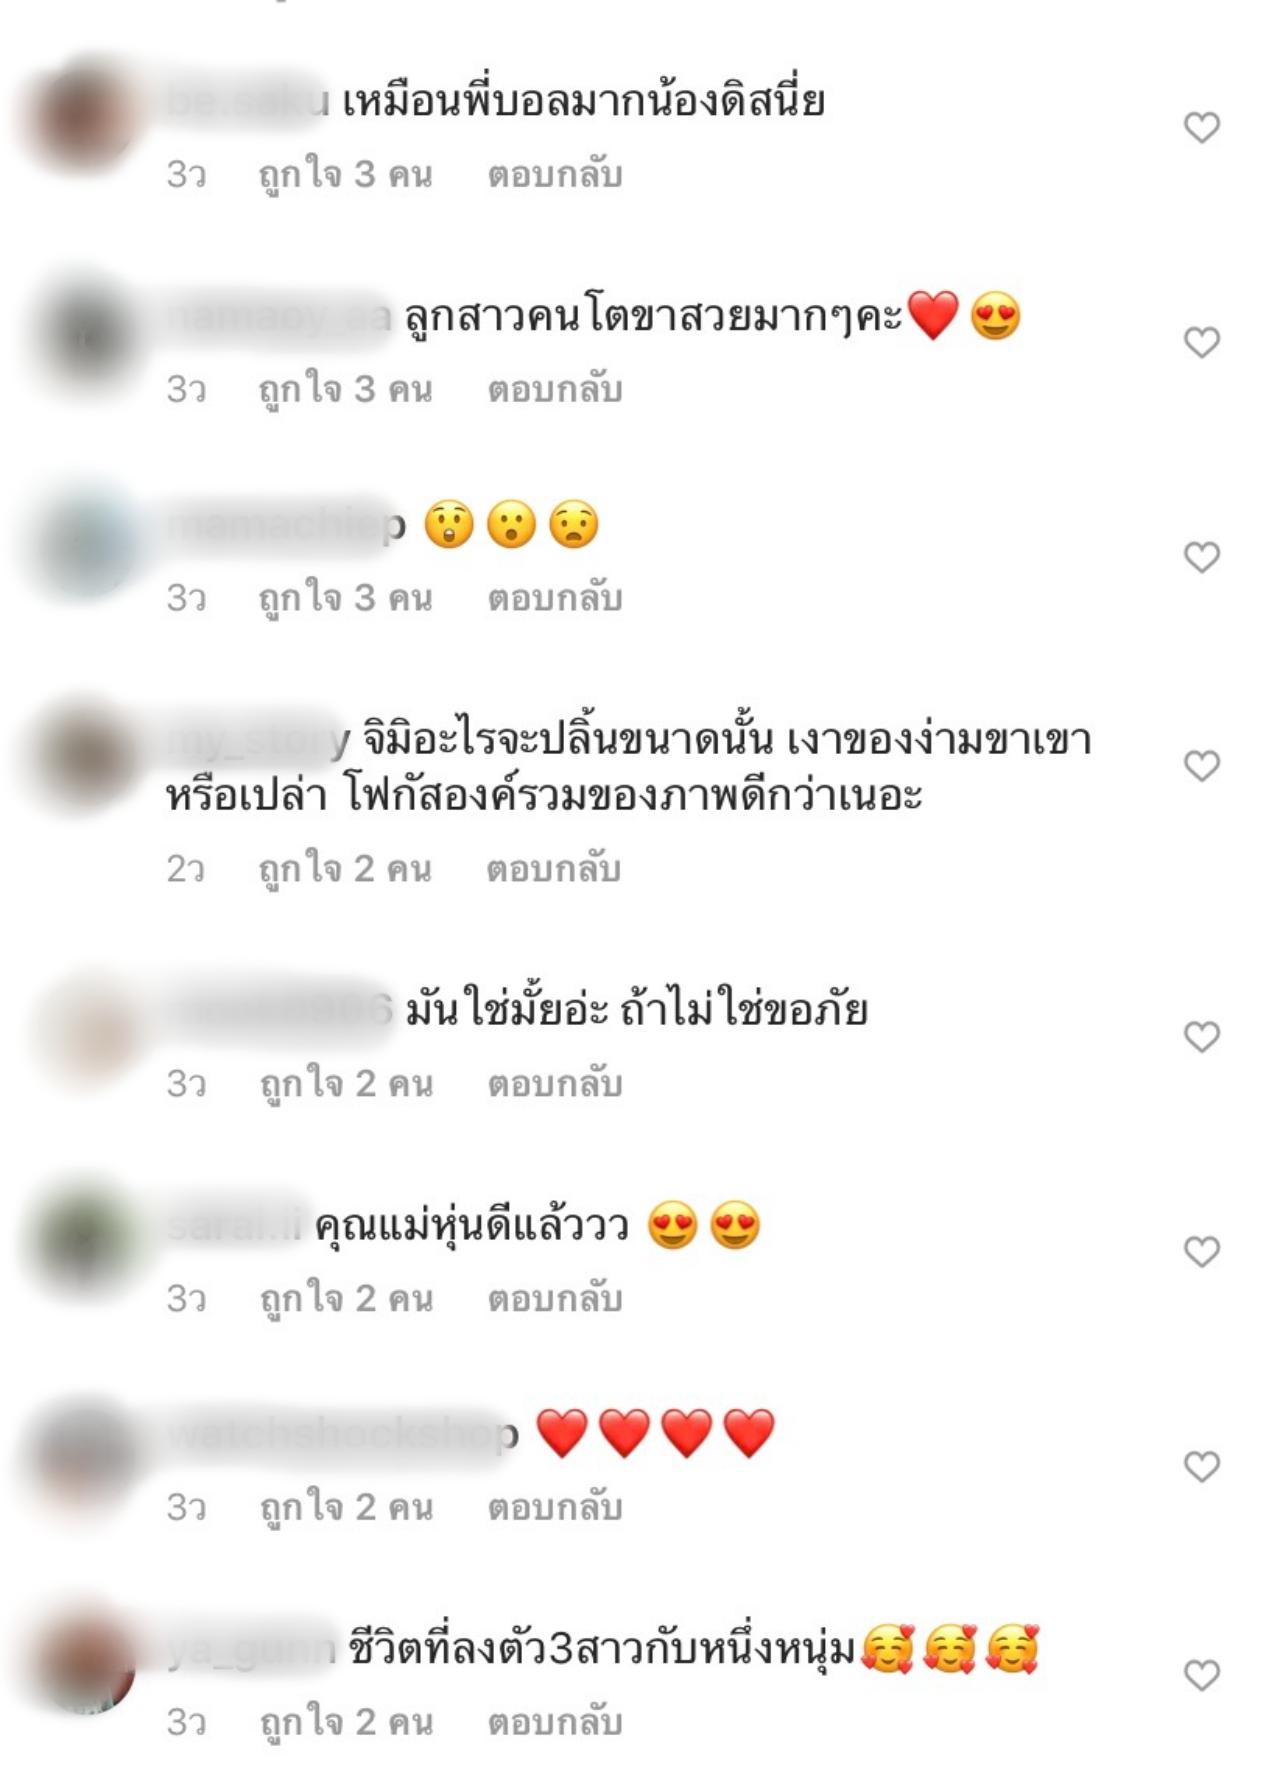
Task: View likes on 'เหมือนพี่บอลมาก' comment
Action: [345, 174]
